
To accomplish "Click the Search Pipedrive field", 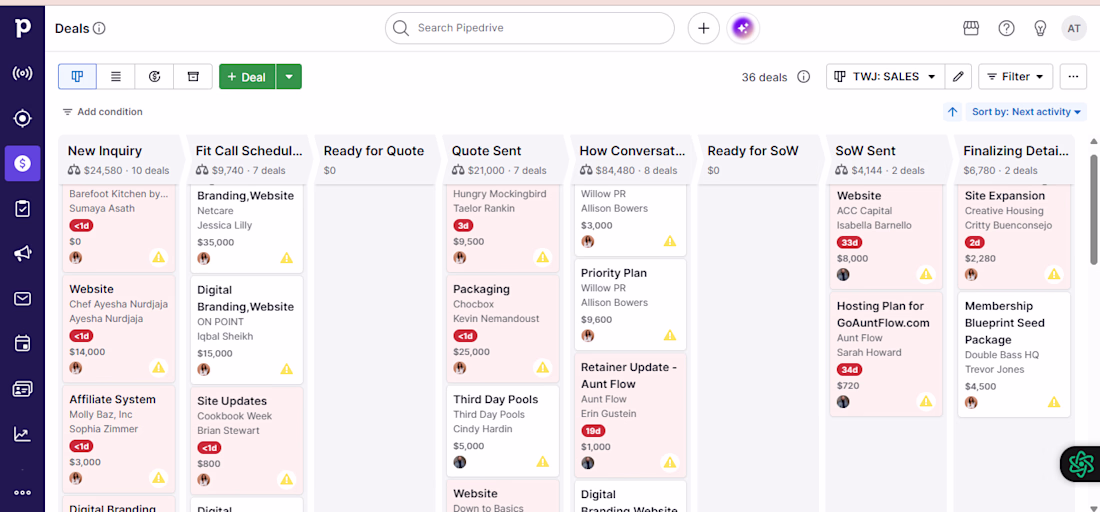I will tap(530, 28).
